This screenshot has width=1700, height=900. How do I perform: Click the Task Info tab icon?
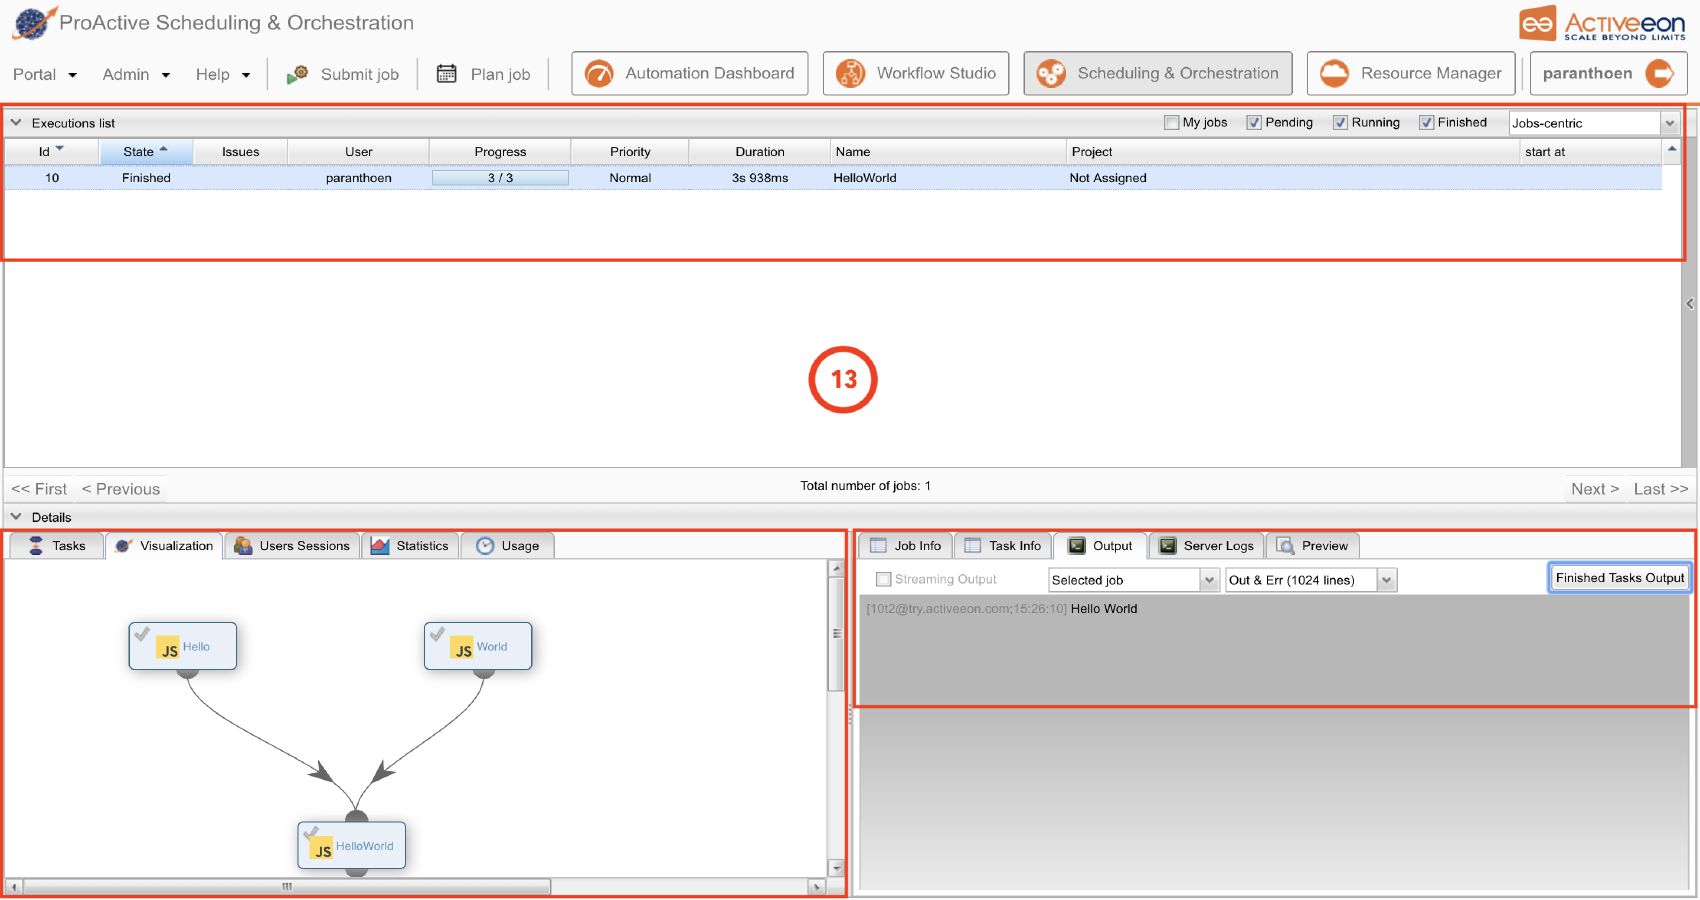click(x=972, y=546)
